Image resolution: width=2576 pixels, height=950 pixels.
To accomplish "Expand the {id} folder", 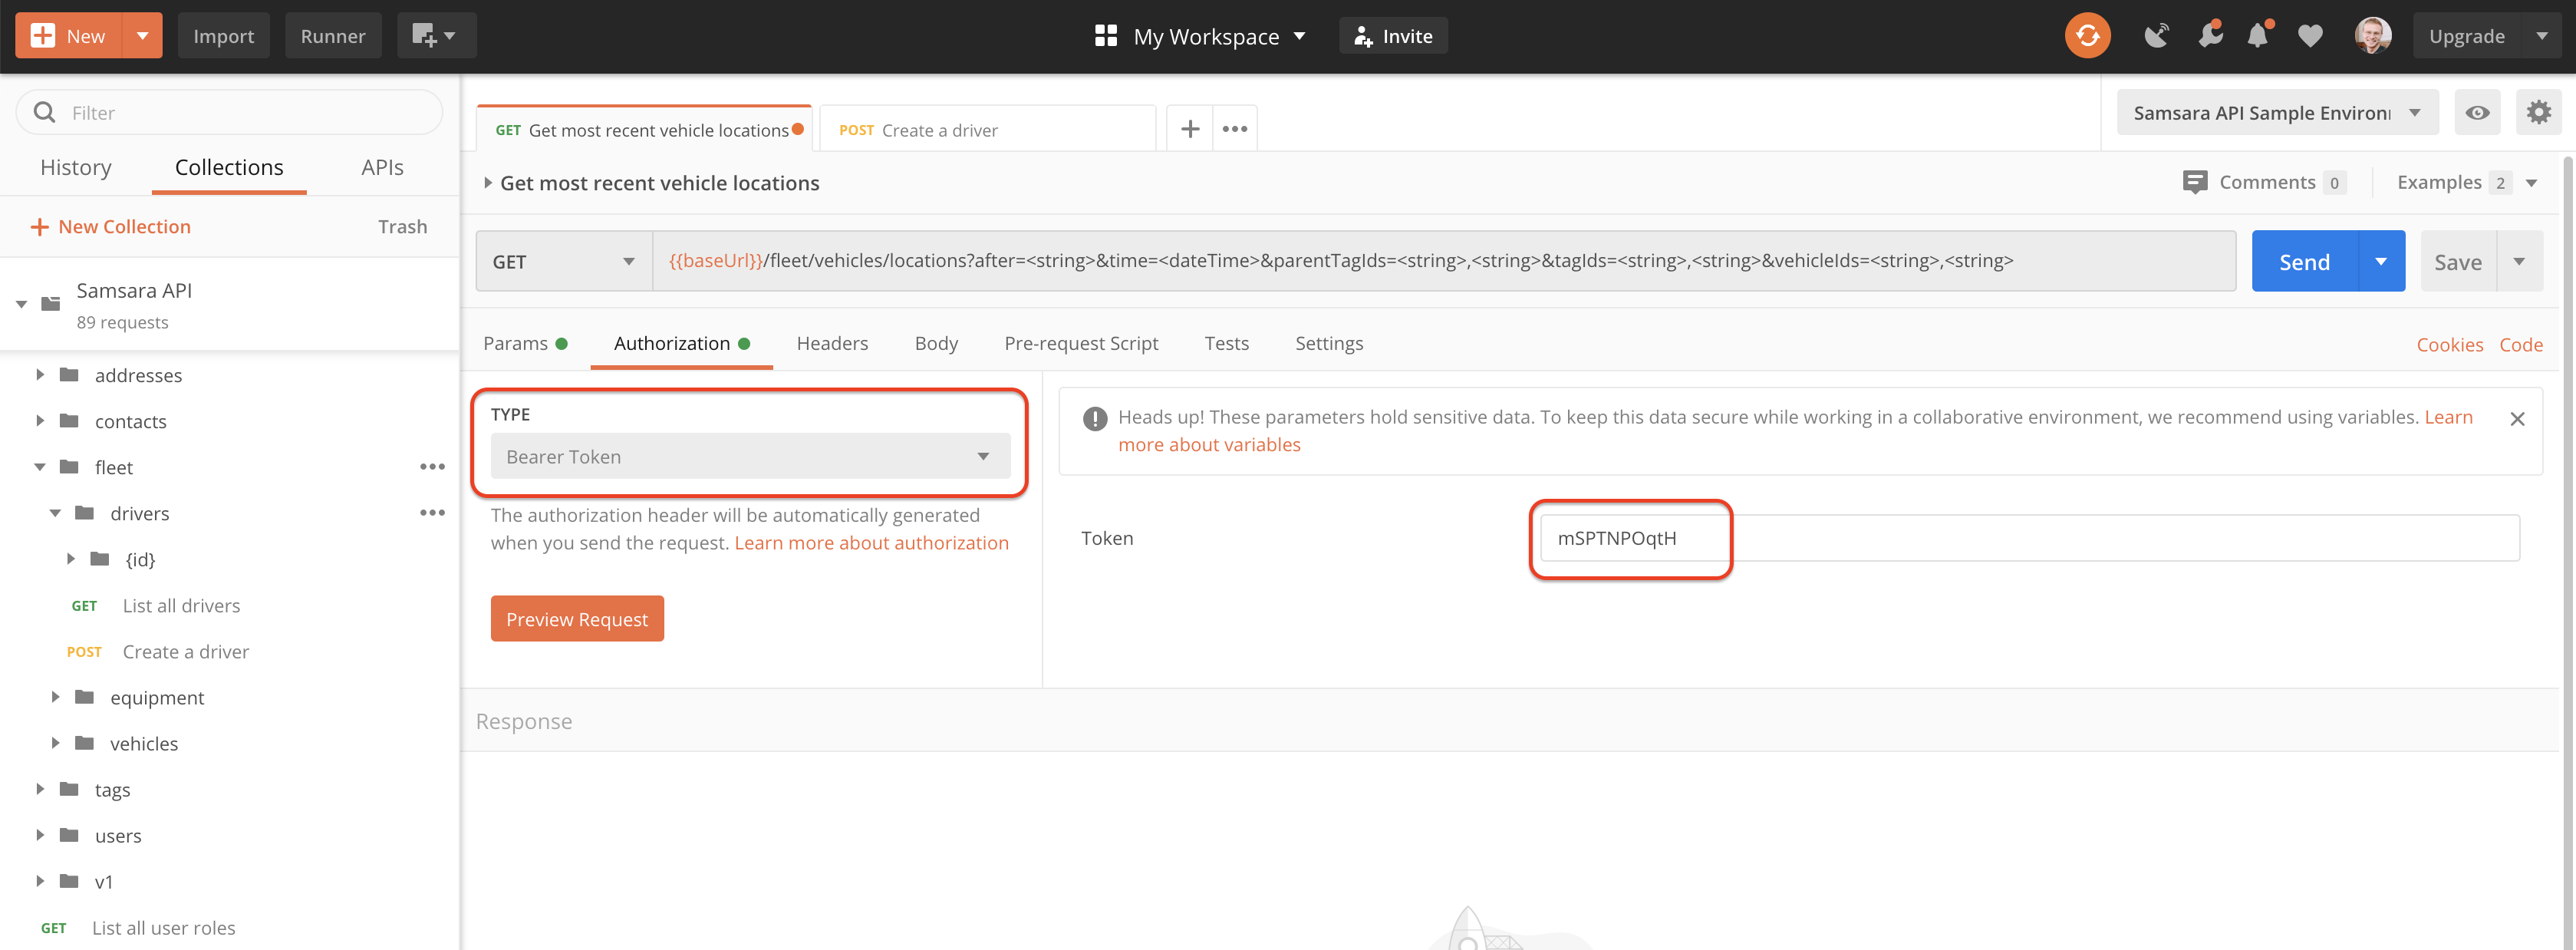I will click(x=71, y=559).
